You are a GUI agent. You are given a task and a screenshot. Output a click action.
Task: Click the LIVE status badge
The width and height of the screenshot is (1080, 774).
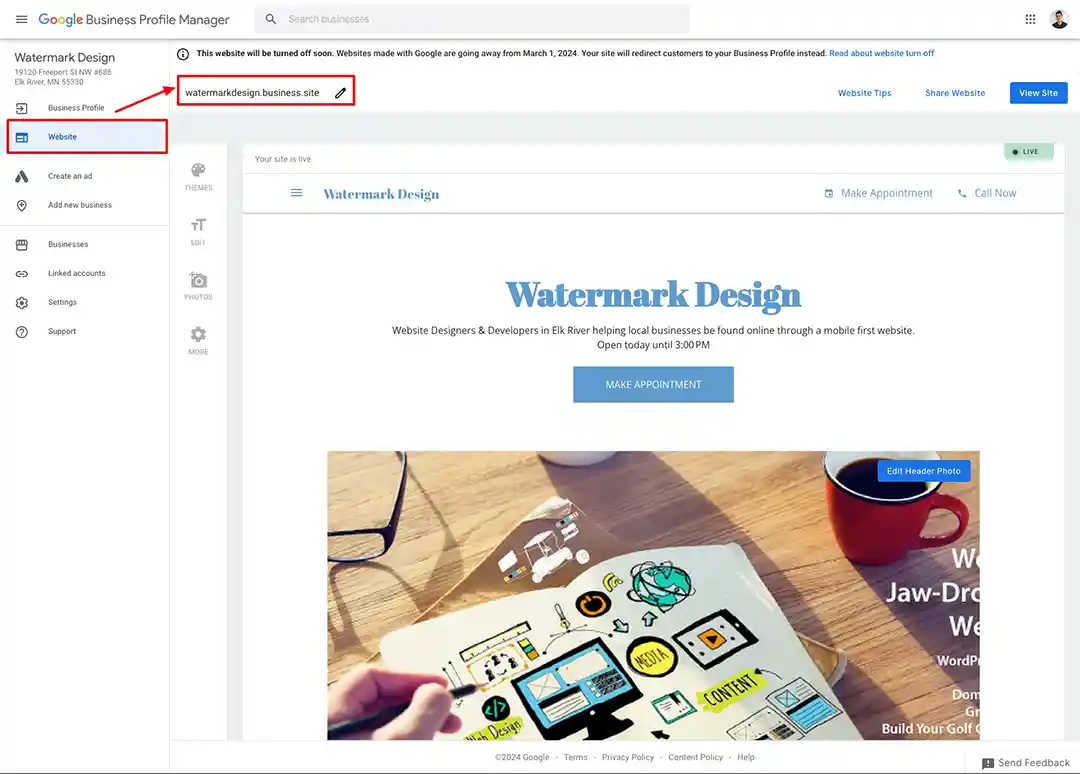coord(1028,152)
